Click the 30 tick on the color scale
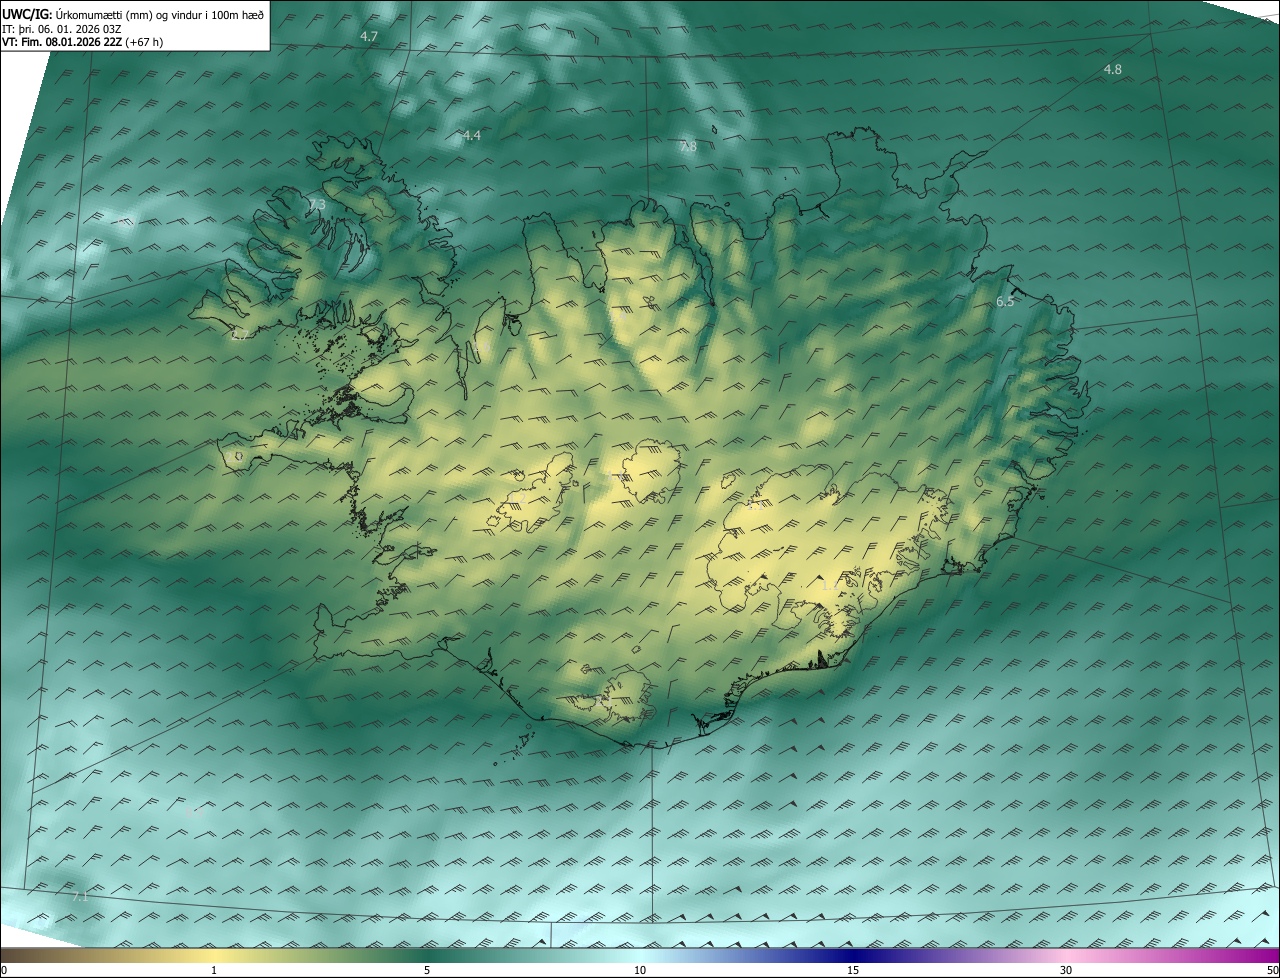Screen dimensions: 1280x978 pyautogui.click(x=1066, y=970)
